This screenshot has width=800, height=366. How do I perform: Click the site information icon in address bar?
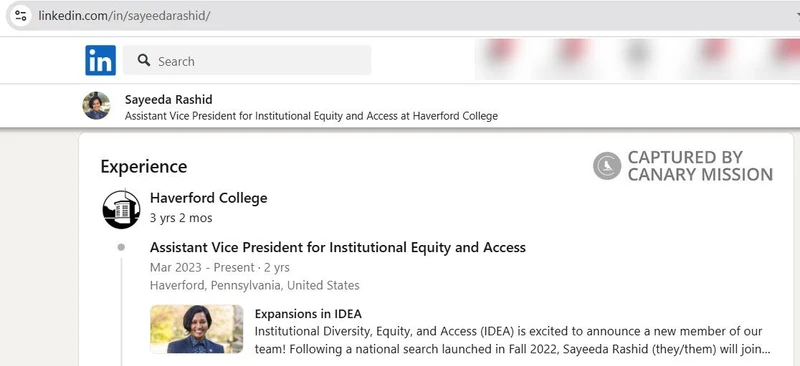20,15
